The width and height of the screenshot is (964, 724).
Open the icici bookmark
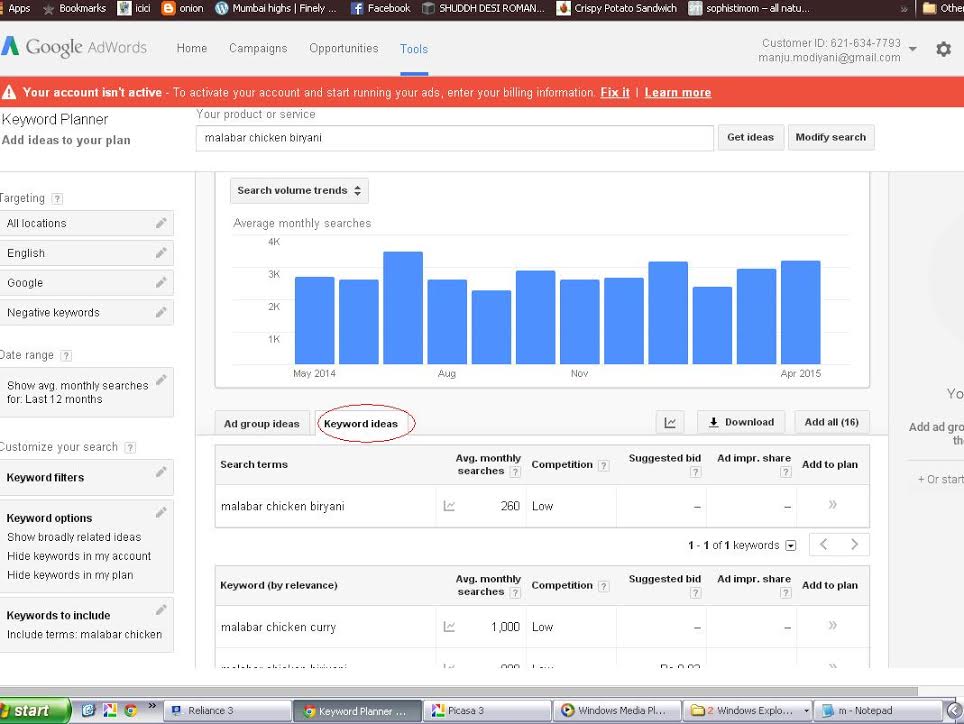134,9
